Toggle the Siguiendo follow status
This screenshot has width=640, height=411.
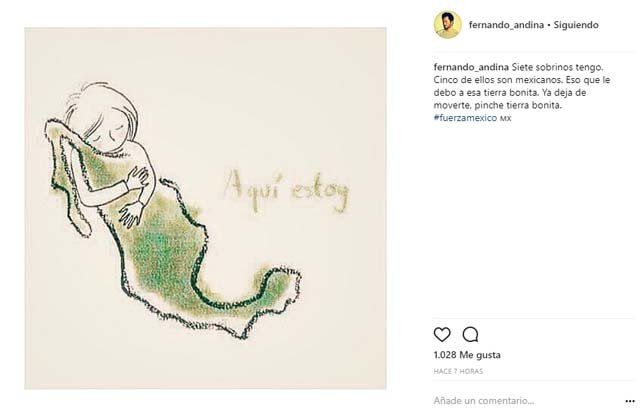point(576,25)
